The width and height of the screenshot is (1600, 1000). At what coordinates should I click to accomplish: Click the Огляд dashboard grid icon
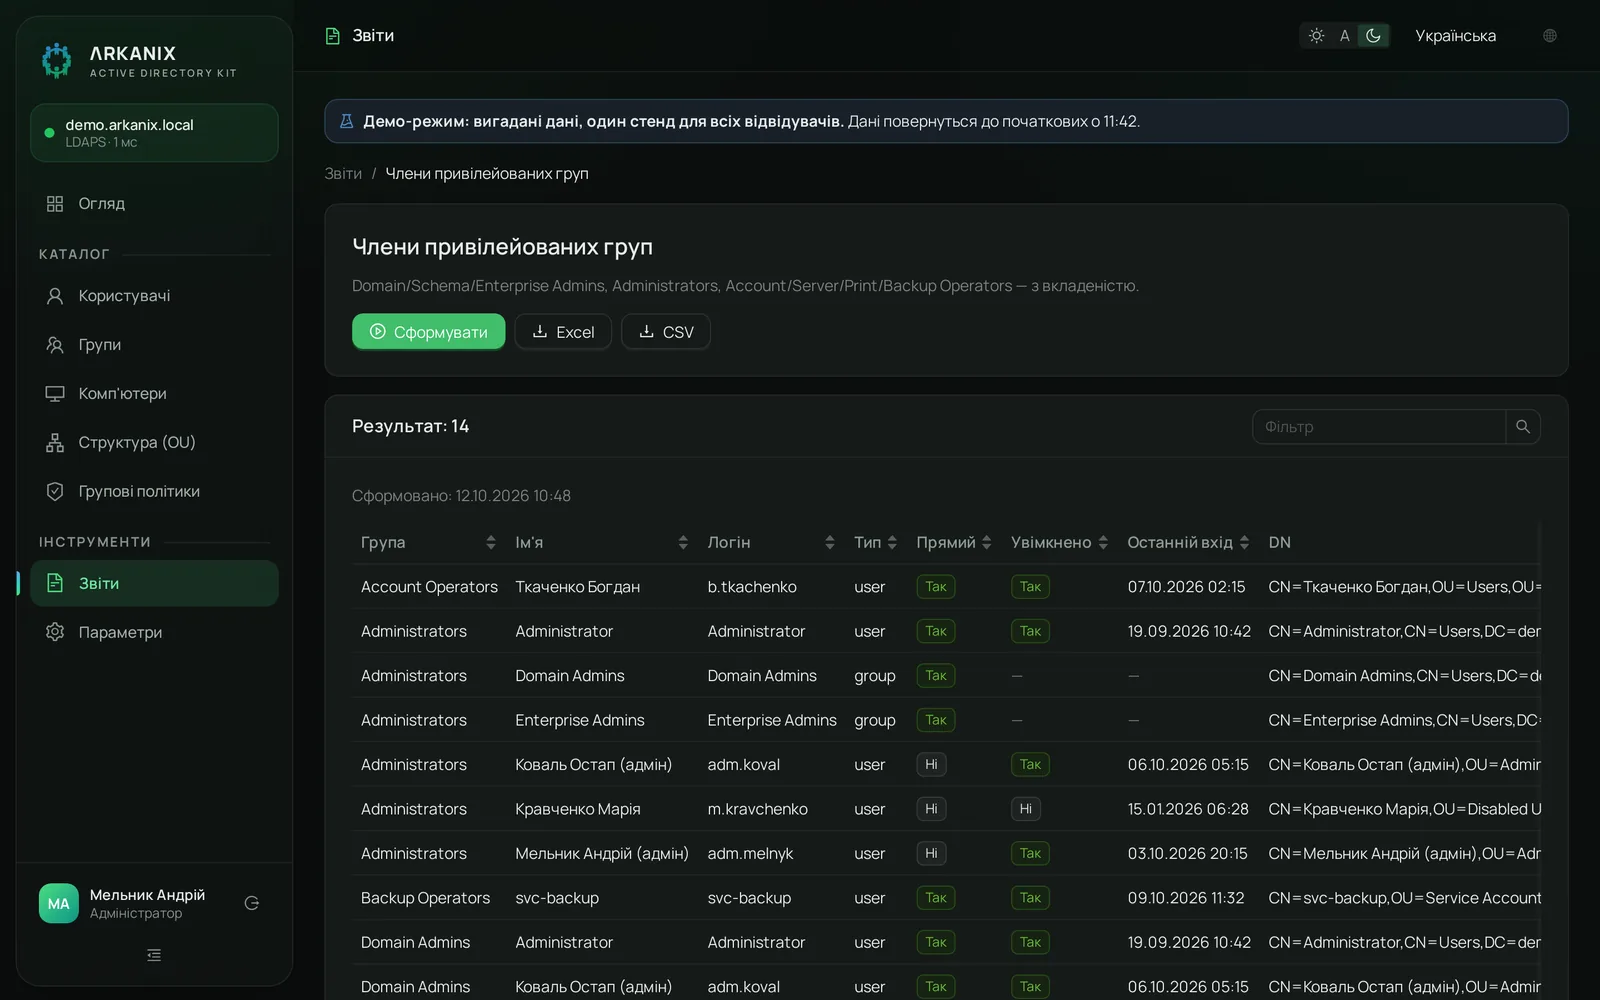(x=55, y=204)
